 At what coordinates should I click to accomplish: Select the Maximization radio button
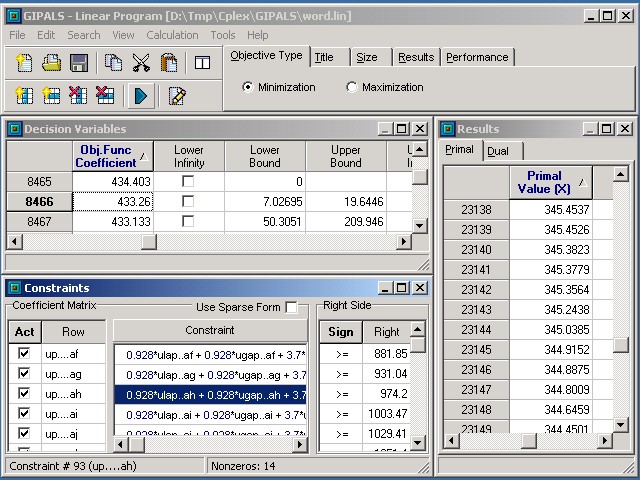(x=351, y=87)
